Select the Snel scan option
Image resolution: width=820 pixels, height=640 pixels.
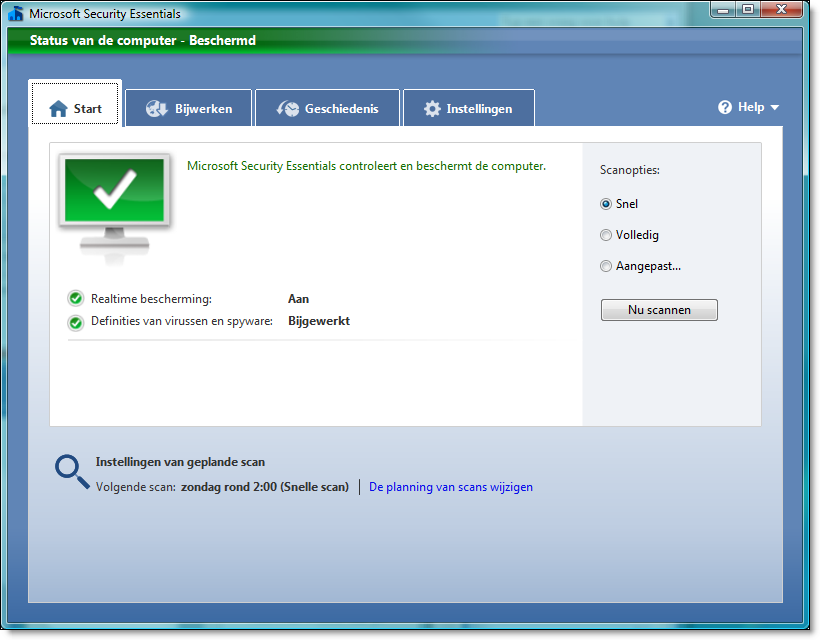click(619, 204)
